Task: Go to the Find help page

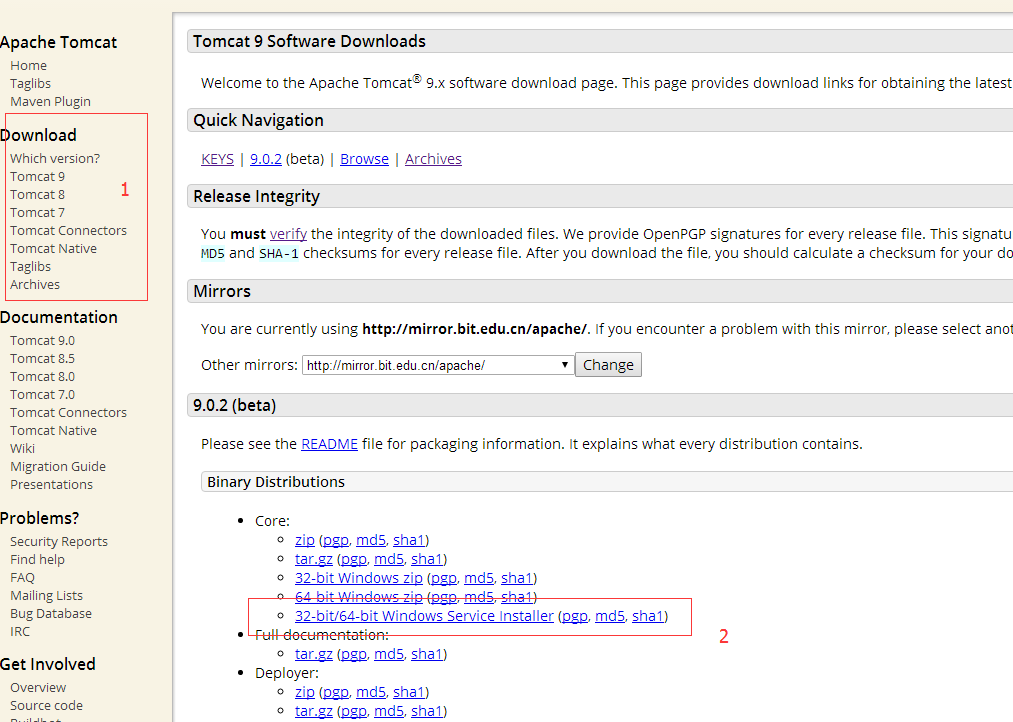Action: 37,560
